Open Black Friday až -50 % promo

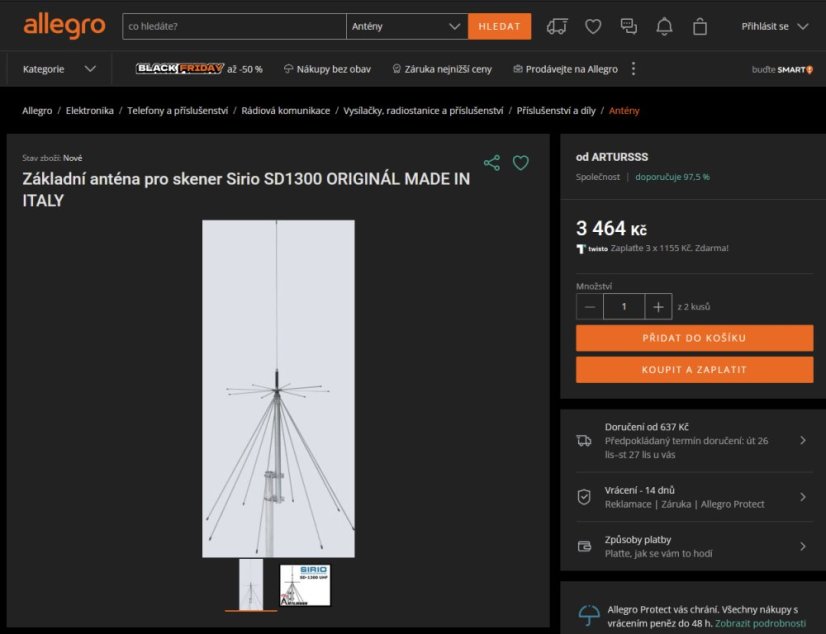coord(199,69)
